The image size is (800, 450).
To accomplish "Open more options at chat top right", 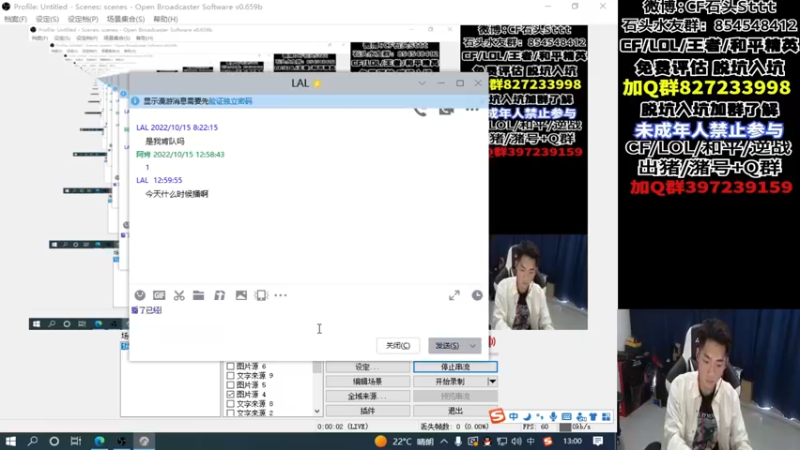I will [472, 109].
